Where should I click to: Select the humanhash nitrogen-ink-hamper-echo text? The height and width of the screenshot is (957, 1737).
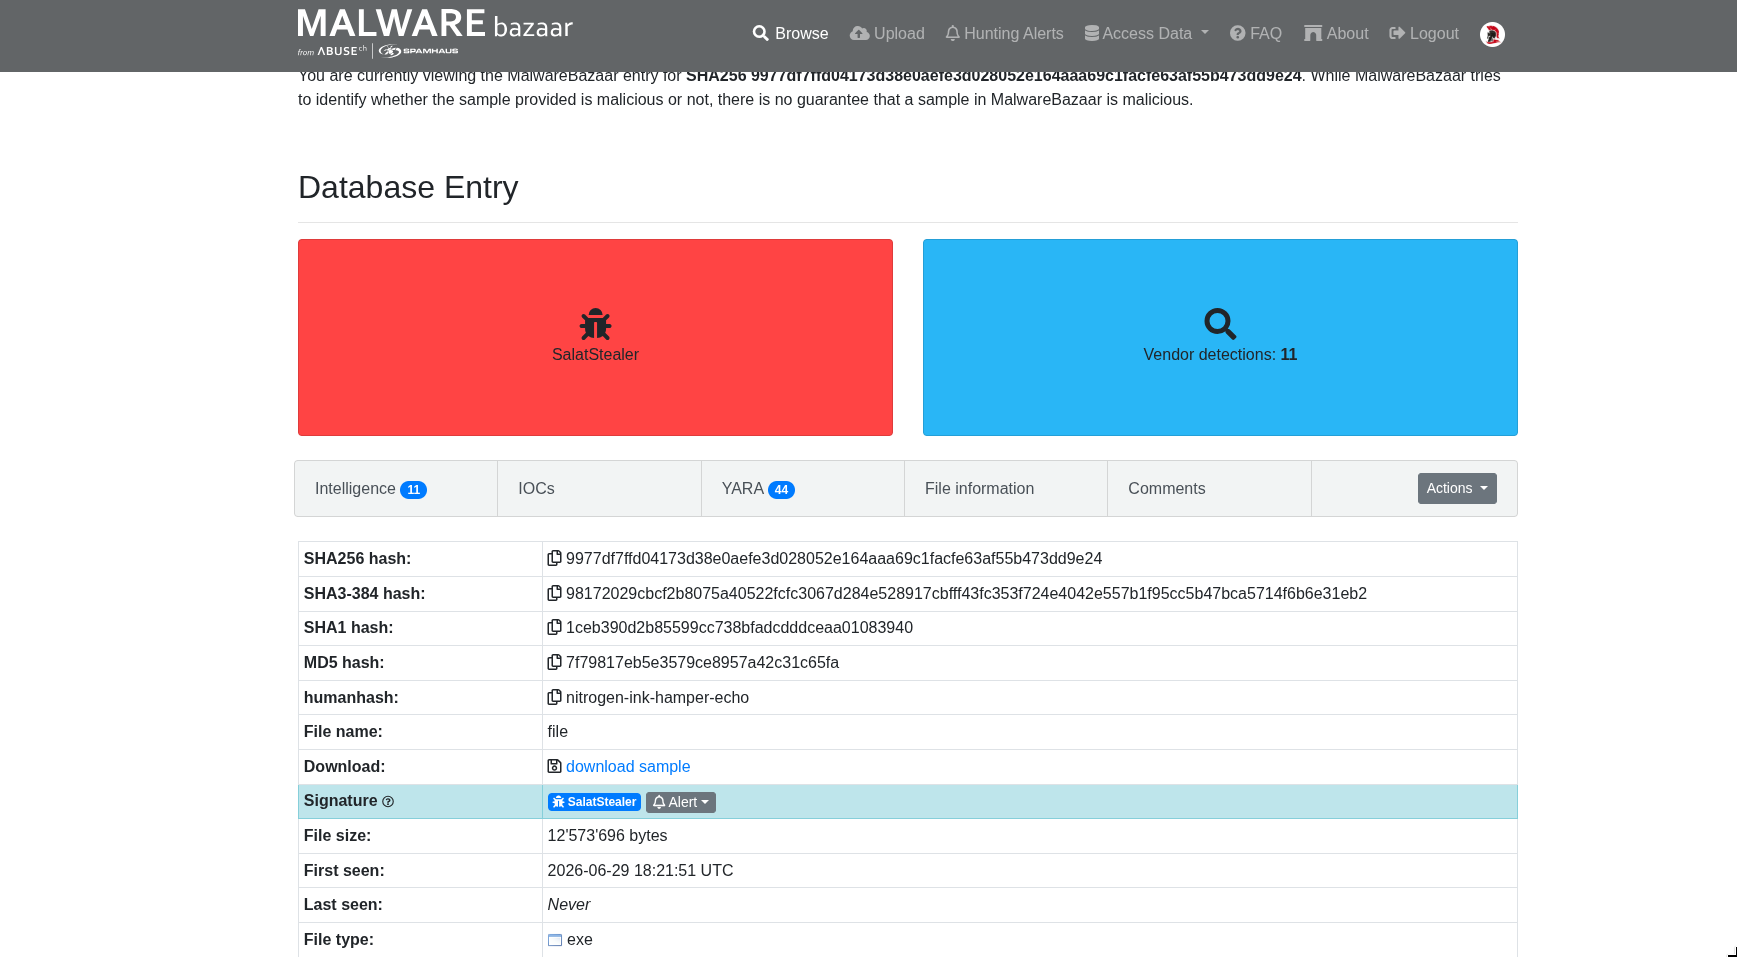(657, 697)
